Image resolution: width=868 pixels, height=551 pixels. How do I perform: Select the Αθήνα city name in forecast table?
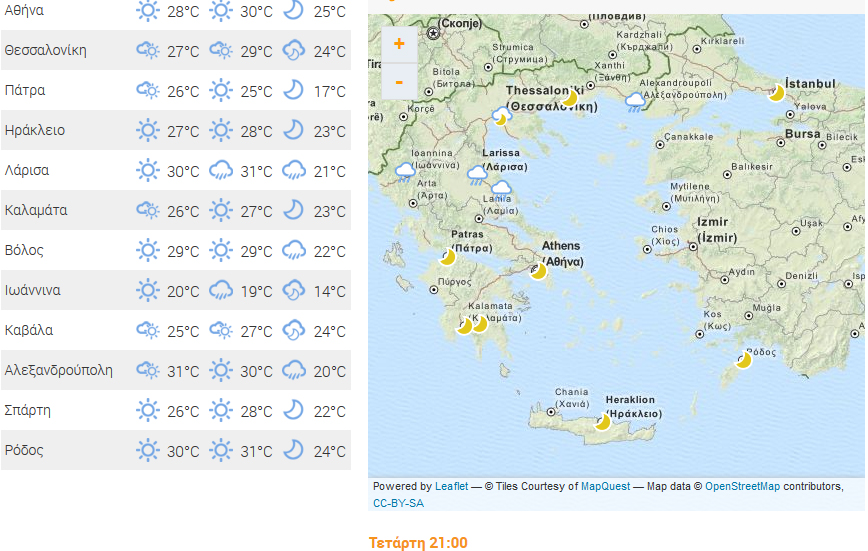click(x=23, y=11)
